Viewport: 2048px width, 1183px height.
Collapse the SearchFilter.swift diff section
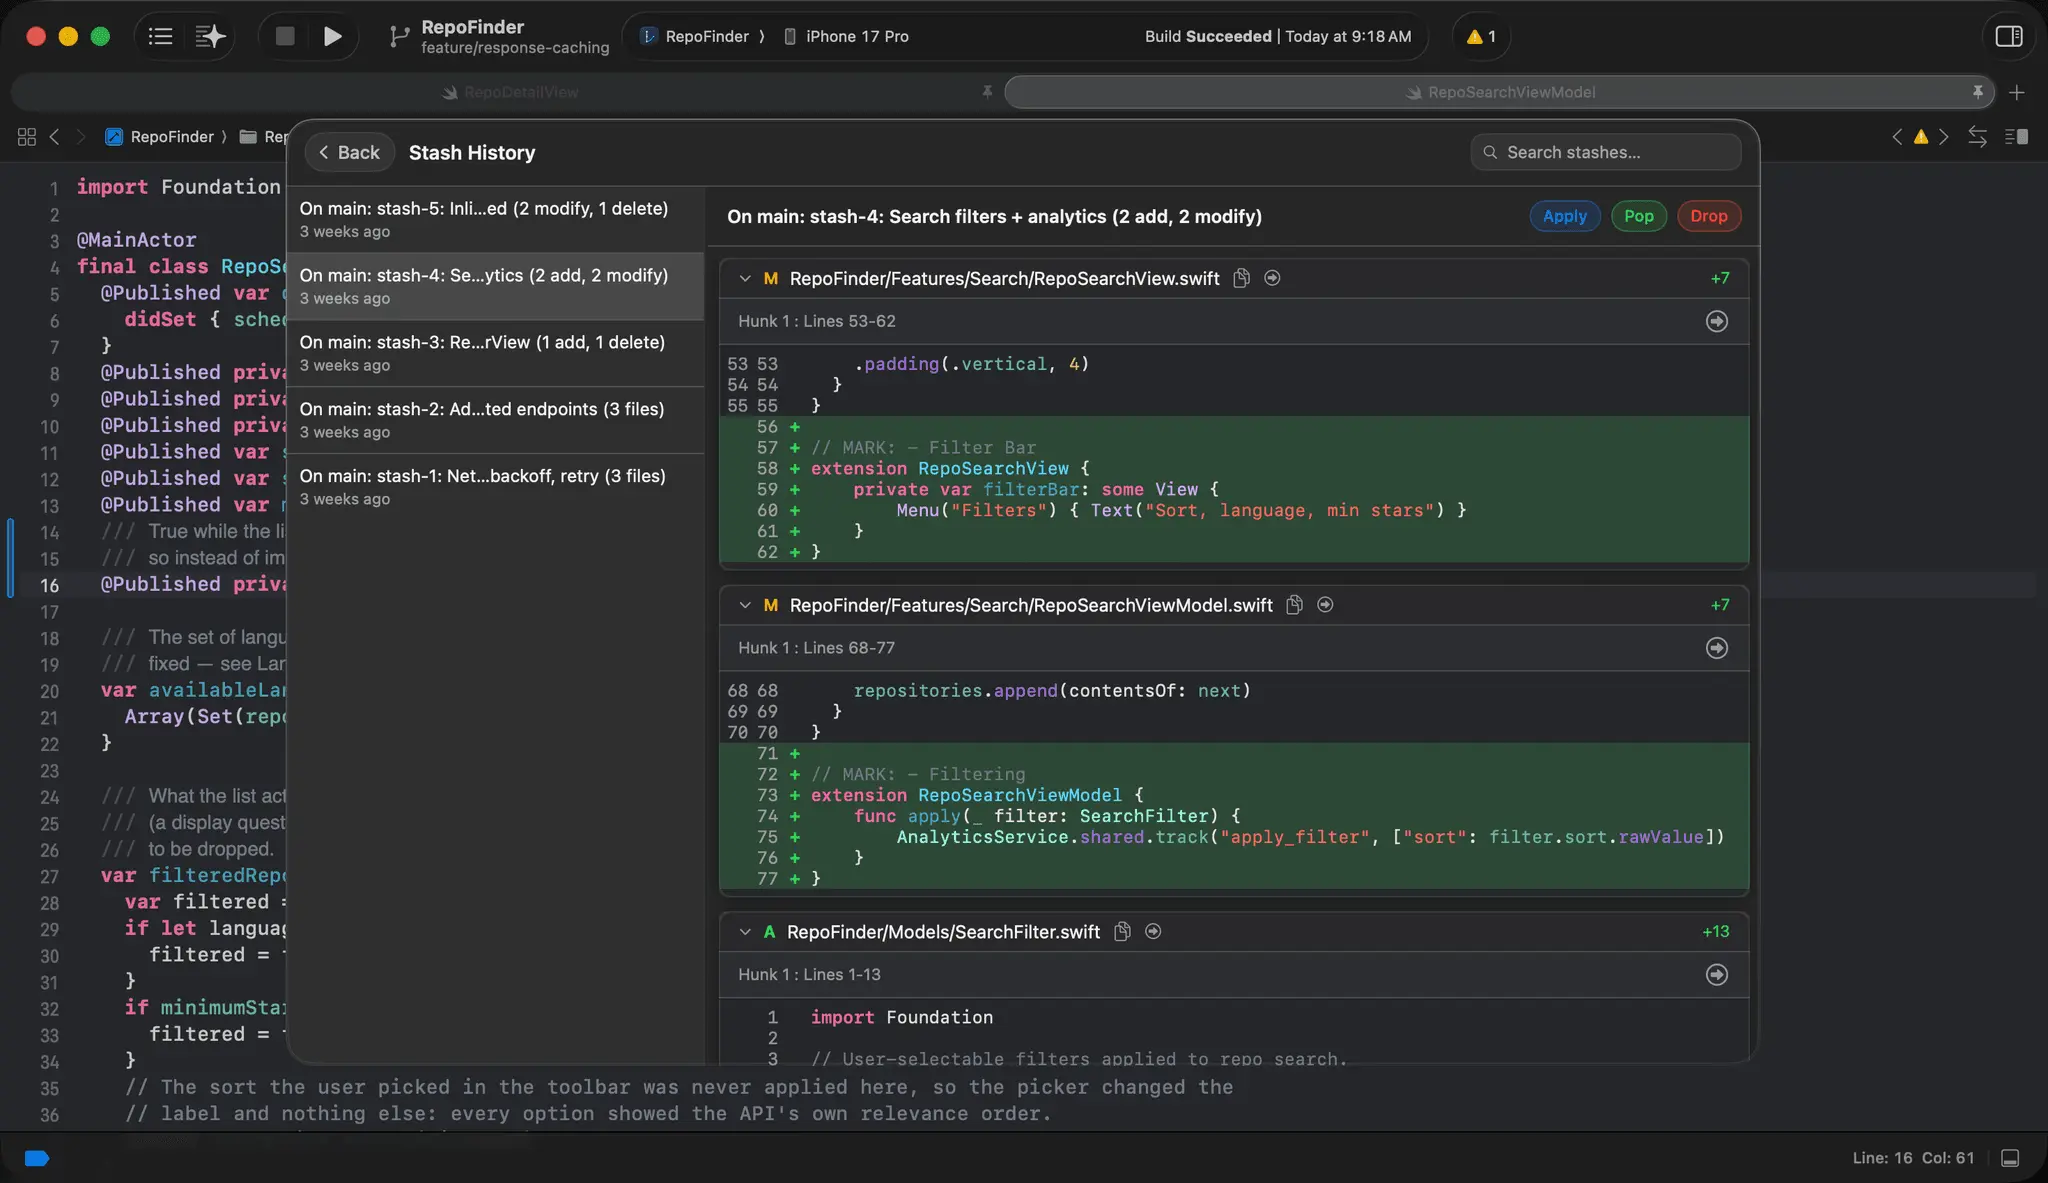[745, 932]
